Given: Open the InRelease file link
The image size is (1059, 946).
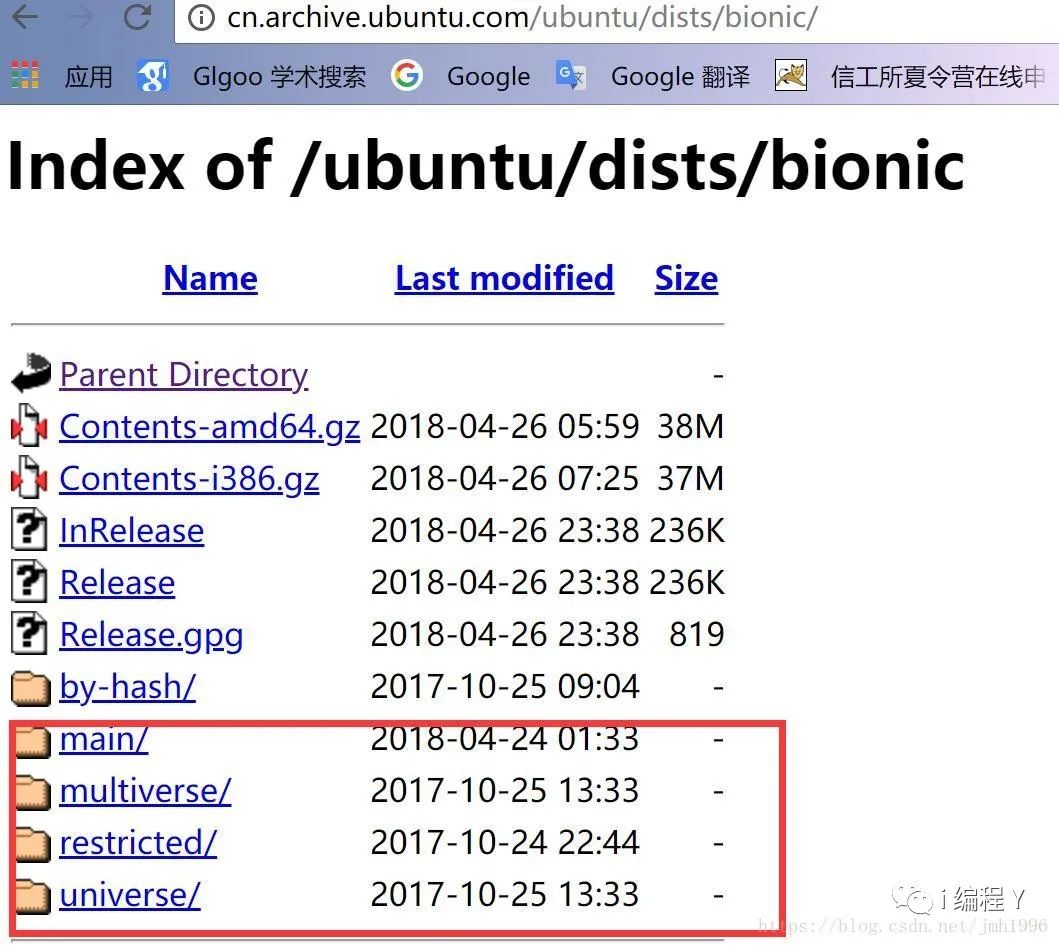Looking at the screenshot, I should 132,531.
